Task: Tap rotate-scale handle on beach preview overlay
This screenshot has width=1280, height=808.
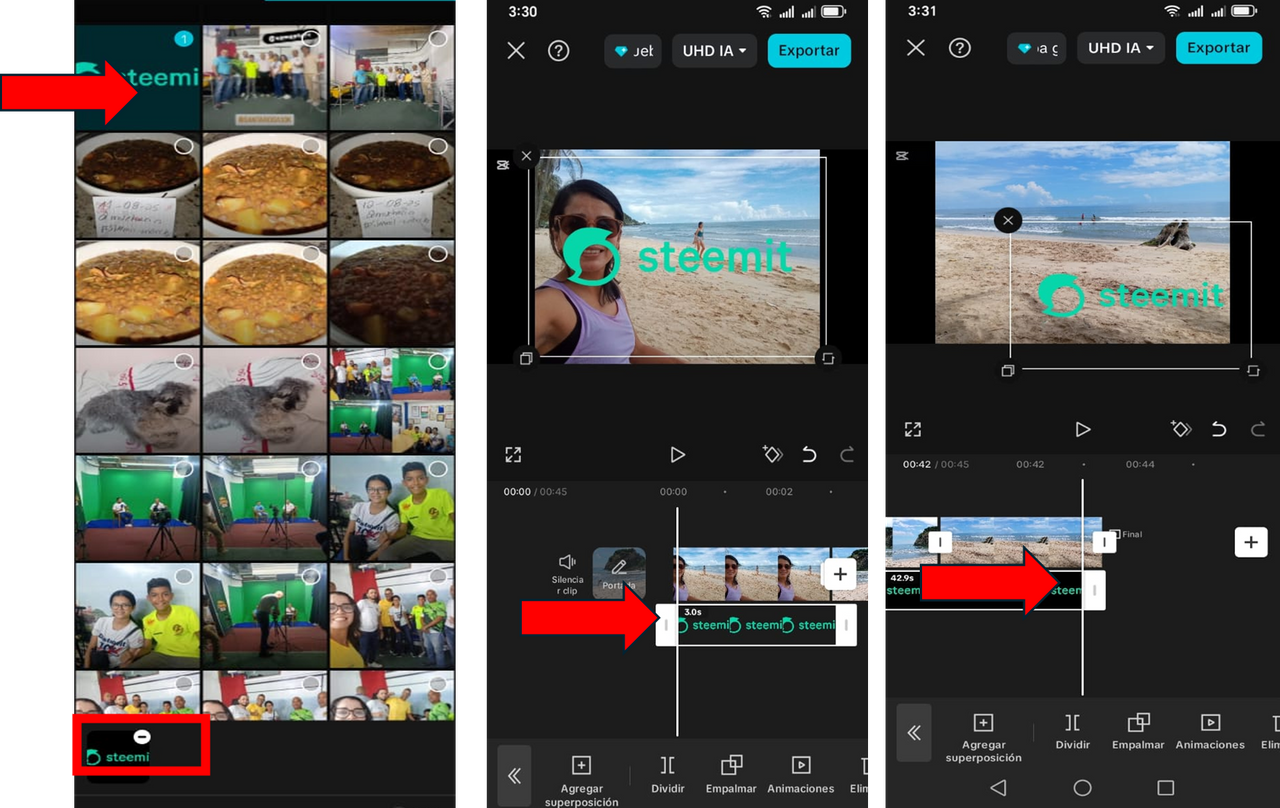Action: click(1253, 371)
